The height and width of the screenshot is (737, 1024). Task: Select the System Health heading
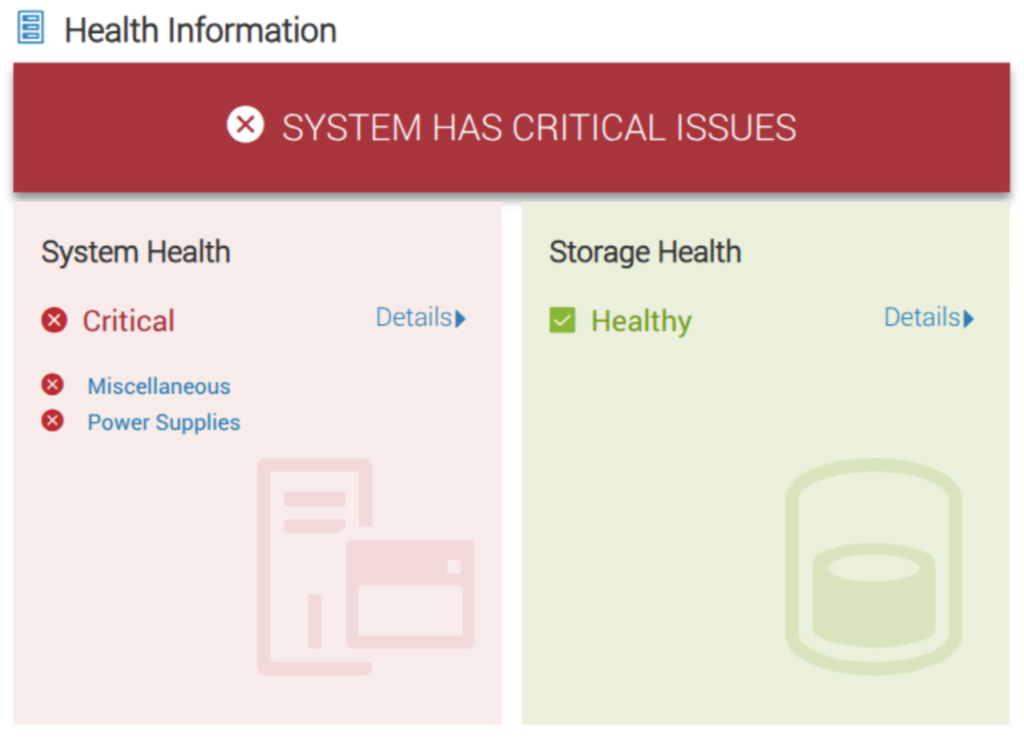(x=136, y=253)
